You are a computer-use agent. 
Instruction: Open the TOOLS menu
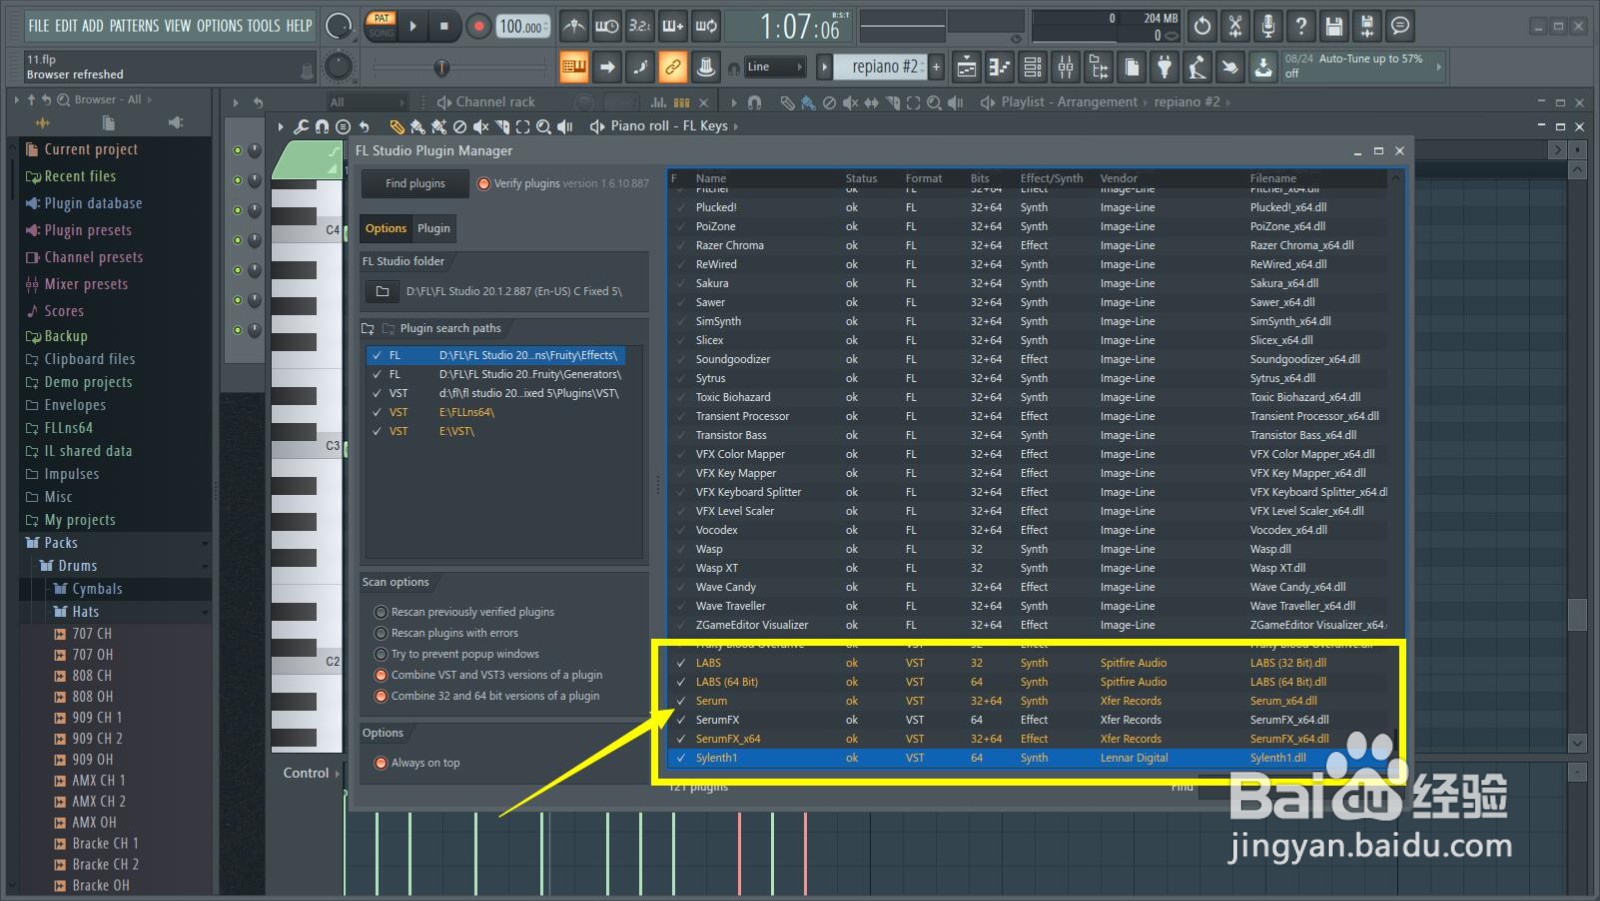point(264,26)
